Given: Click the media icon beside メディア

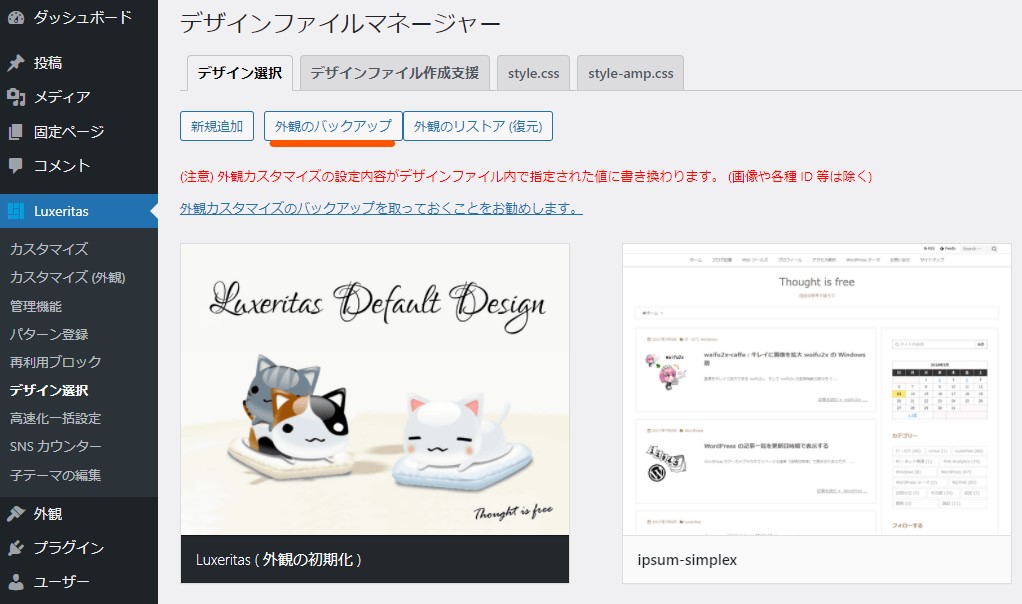Looking at the screenshot, I should point(16,97).
